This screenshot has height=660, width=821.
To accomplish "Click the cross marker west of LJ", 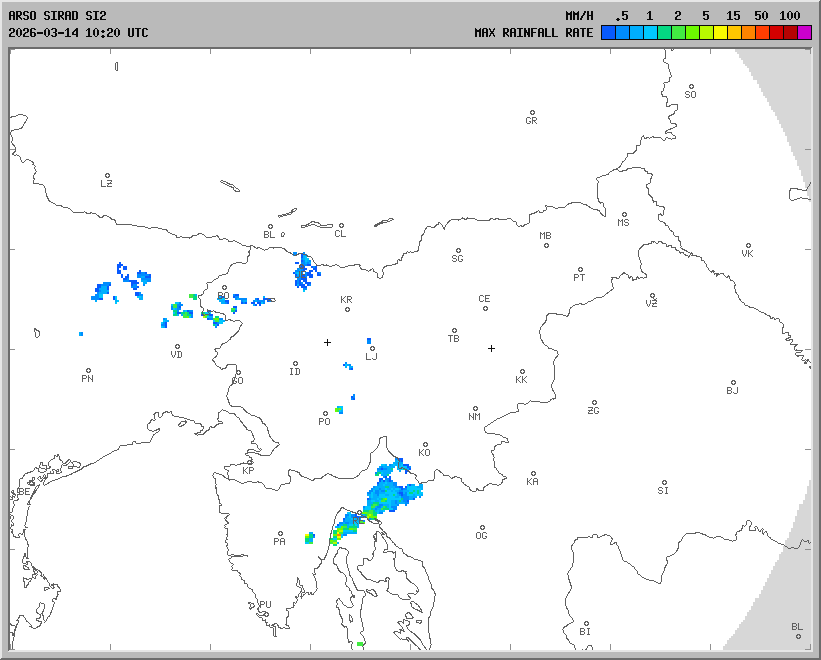I will click(327, 342).
